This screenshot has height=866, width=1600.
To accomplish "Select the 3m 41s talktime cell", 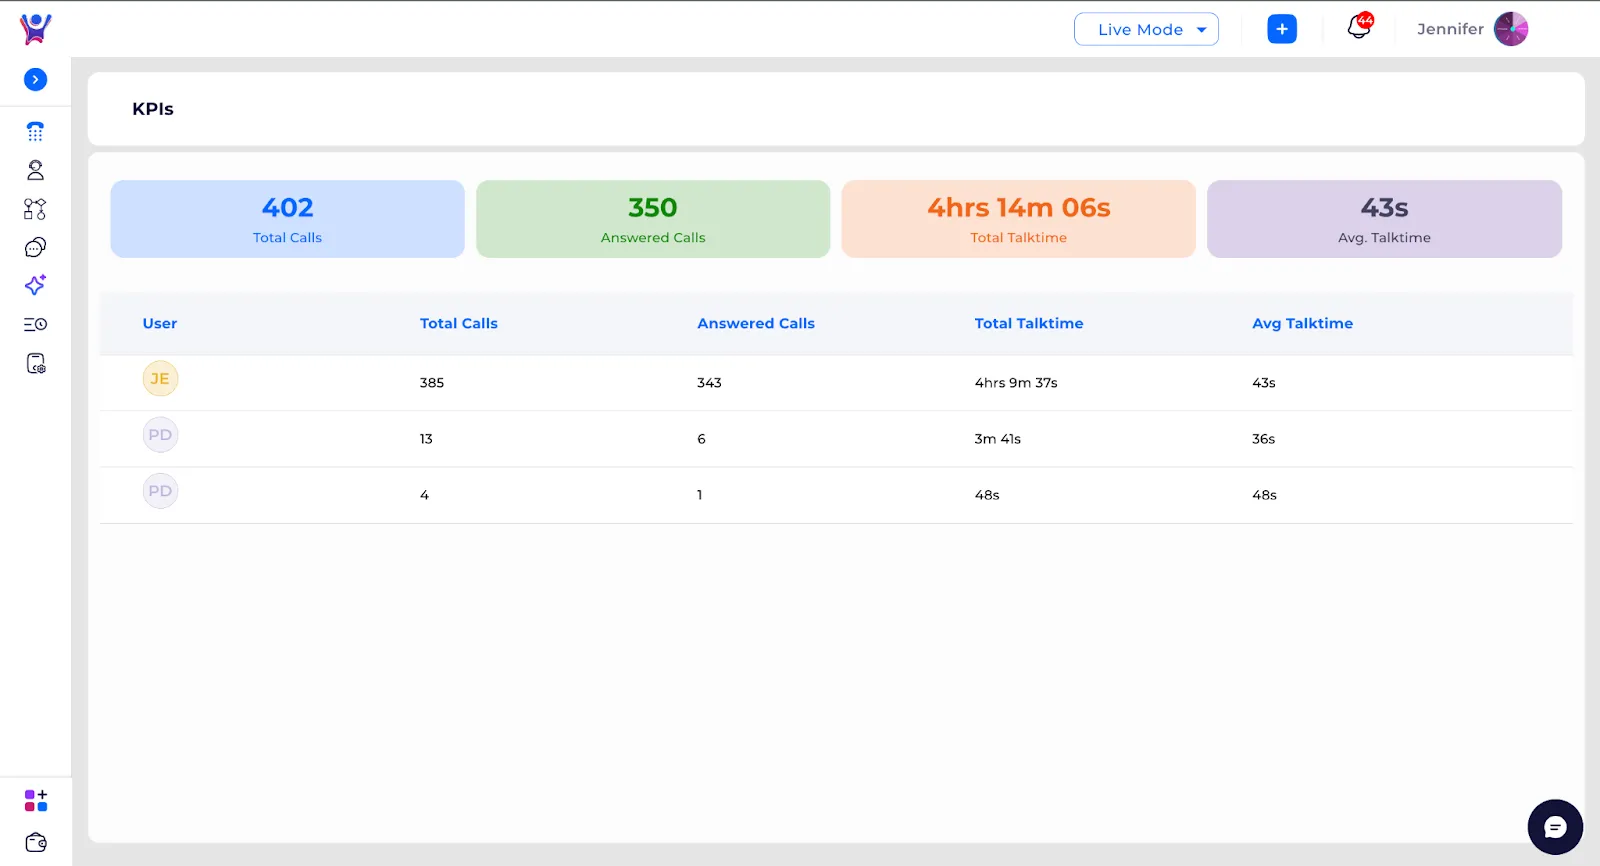I will tap(998, 439).
